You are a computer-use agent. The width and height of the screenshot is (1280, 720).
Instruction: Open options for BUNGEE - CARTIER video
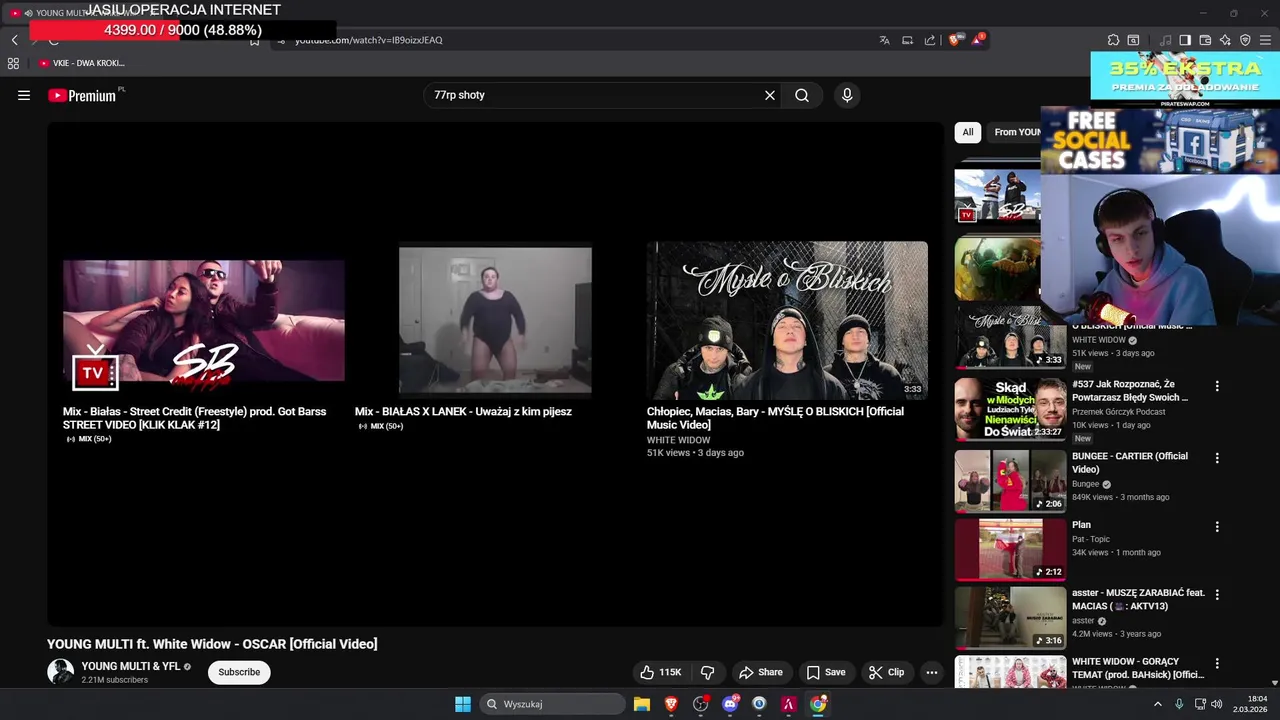pyautogui.click(x=1217, y=458)
